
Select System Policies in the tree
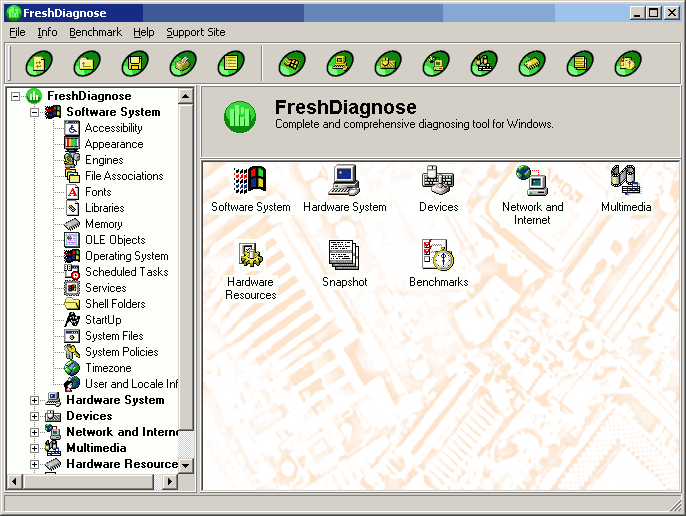tap(122, 352)
